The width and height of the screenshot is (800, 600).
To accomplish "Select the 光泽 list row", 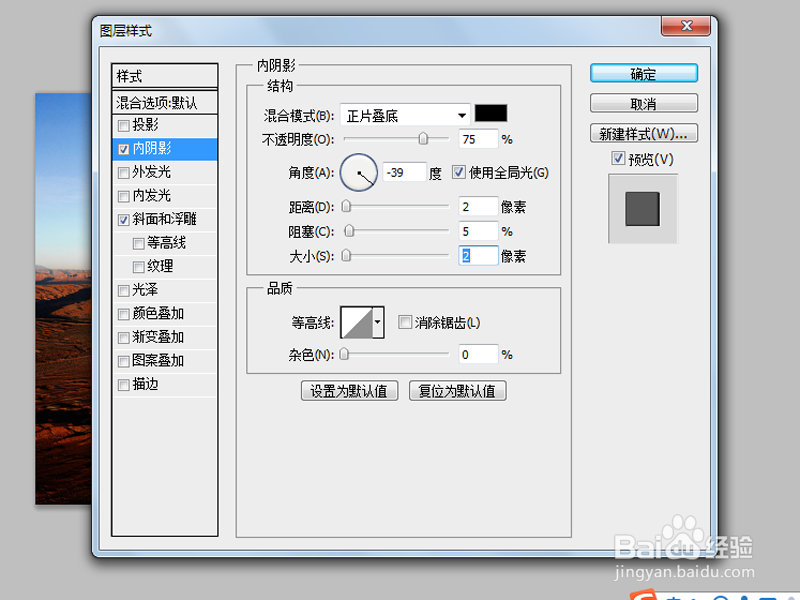I will [x=164, y=290].
